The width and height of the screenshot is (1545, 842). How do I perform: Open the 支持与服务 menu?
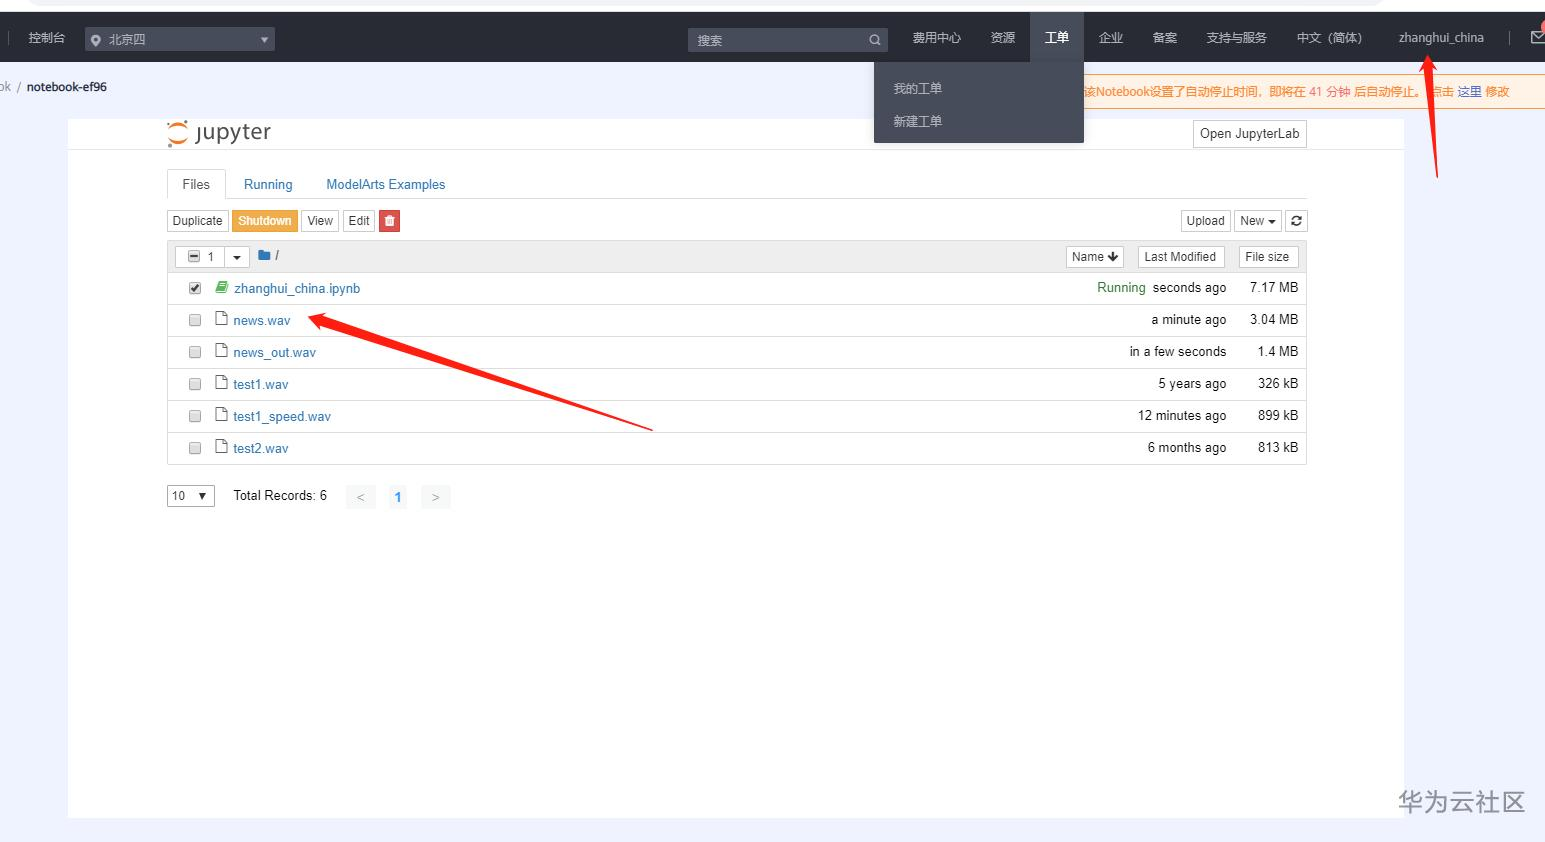click(x=1236, y=38)
